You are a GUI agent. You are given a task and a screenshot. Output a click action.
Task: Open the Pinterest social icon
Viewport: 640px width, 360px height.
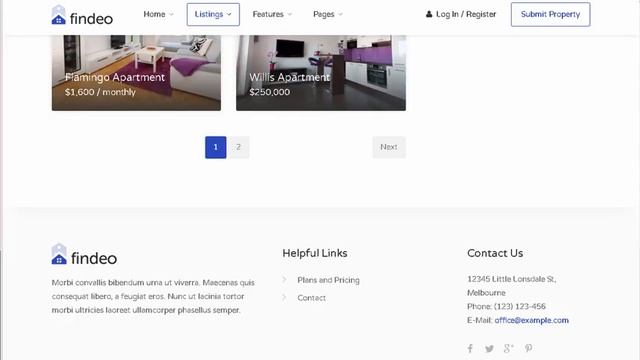[x=529, y=348]
